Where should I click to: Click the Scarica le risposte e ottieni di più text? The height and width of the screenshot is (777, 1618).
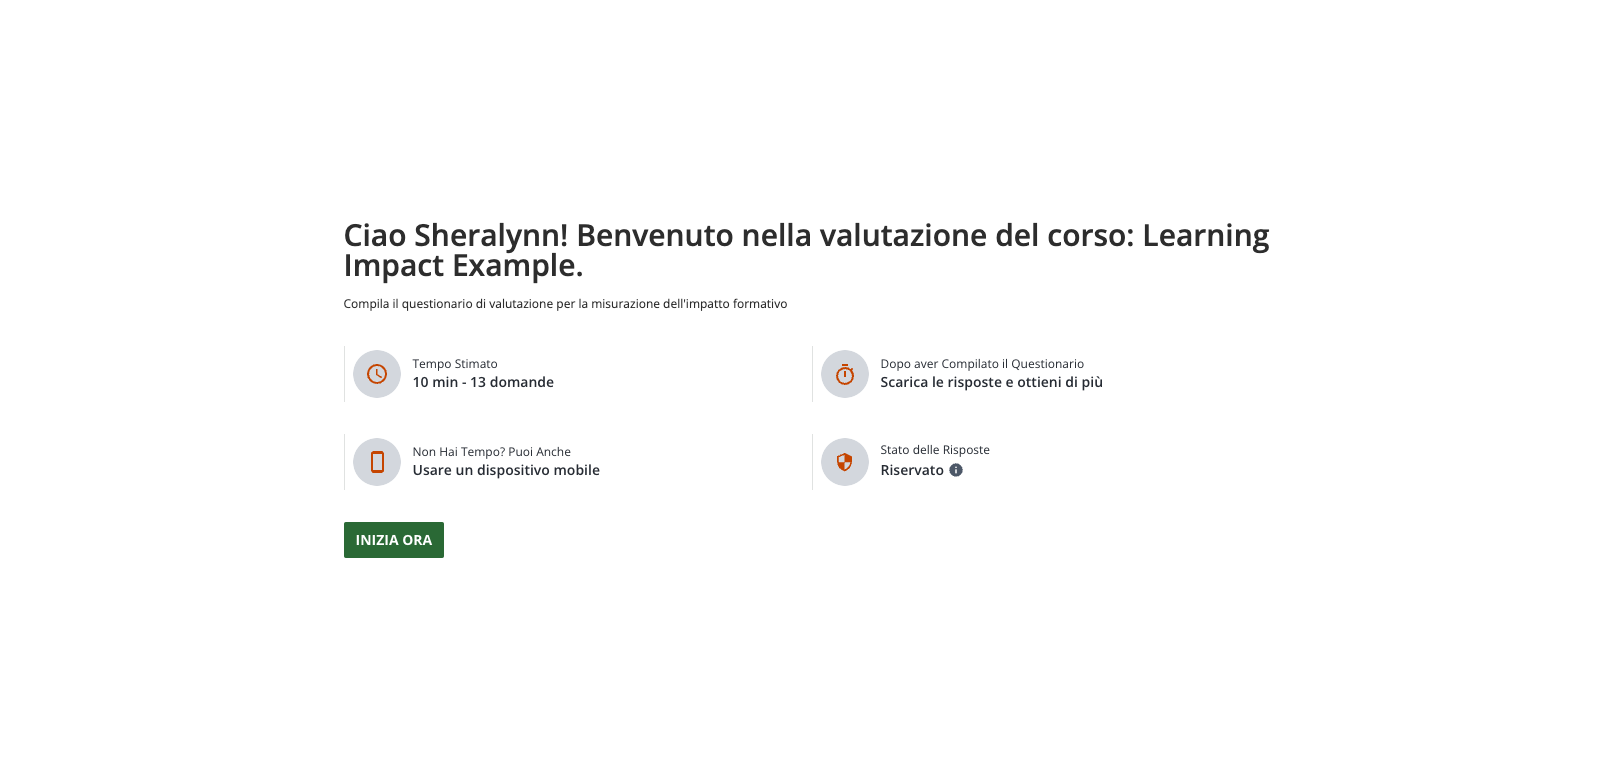[991, 382]
